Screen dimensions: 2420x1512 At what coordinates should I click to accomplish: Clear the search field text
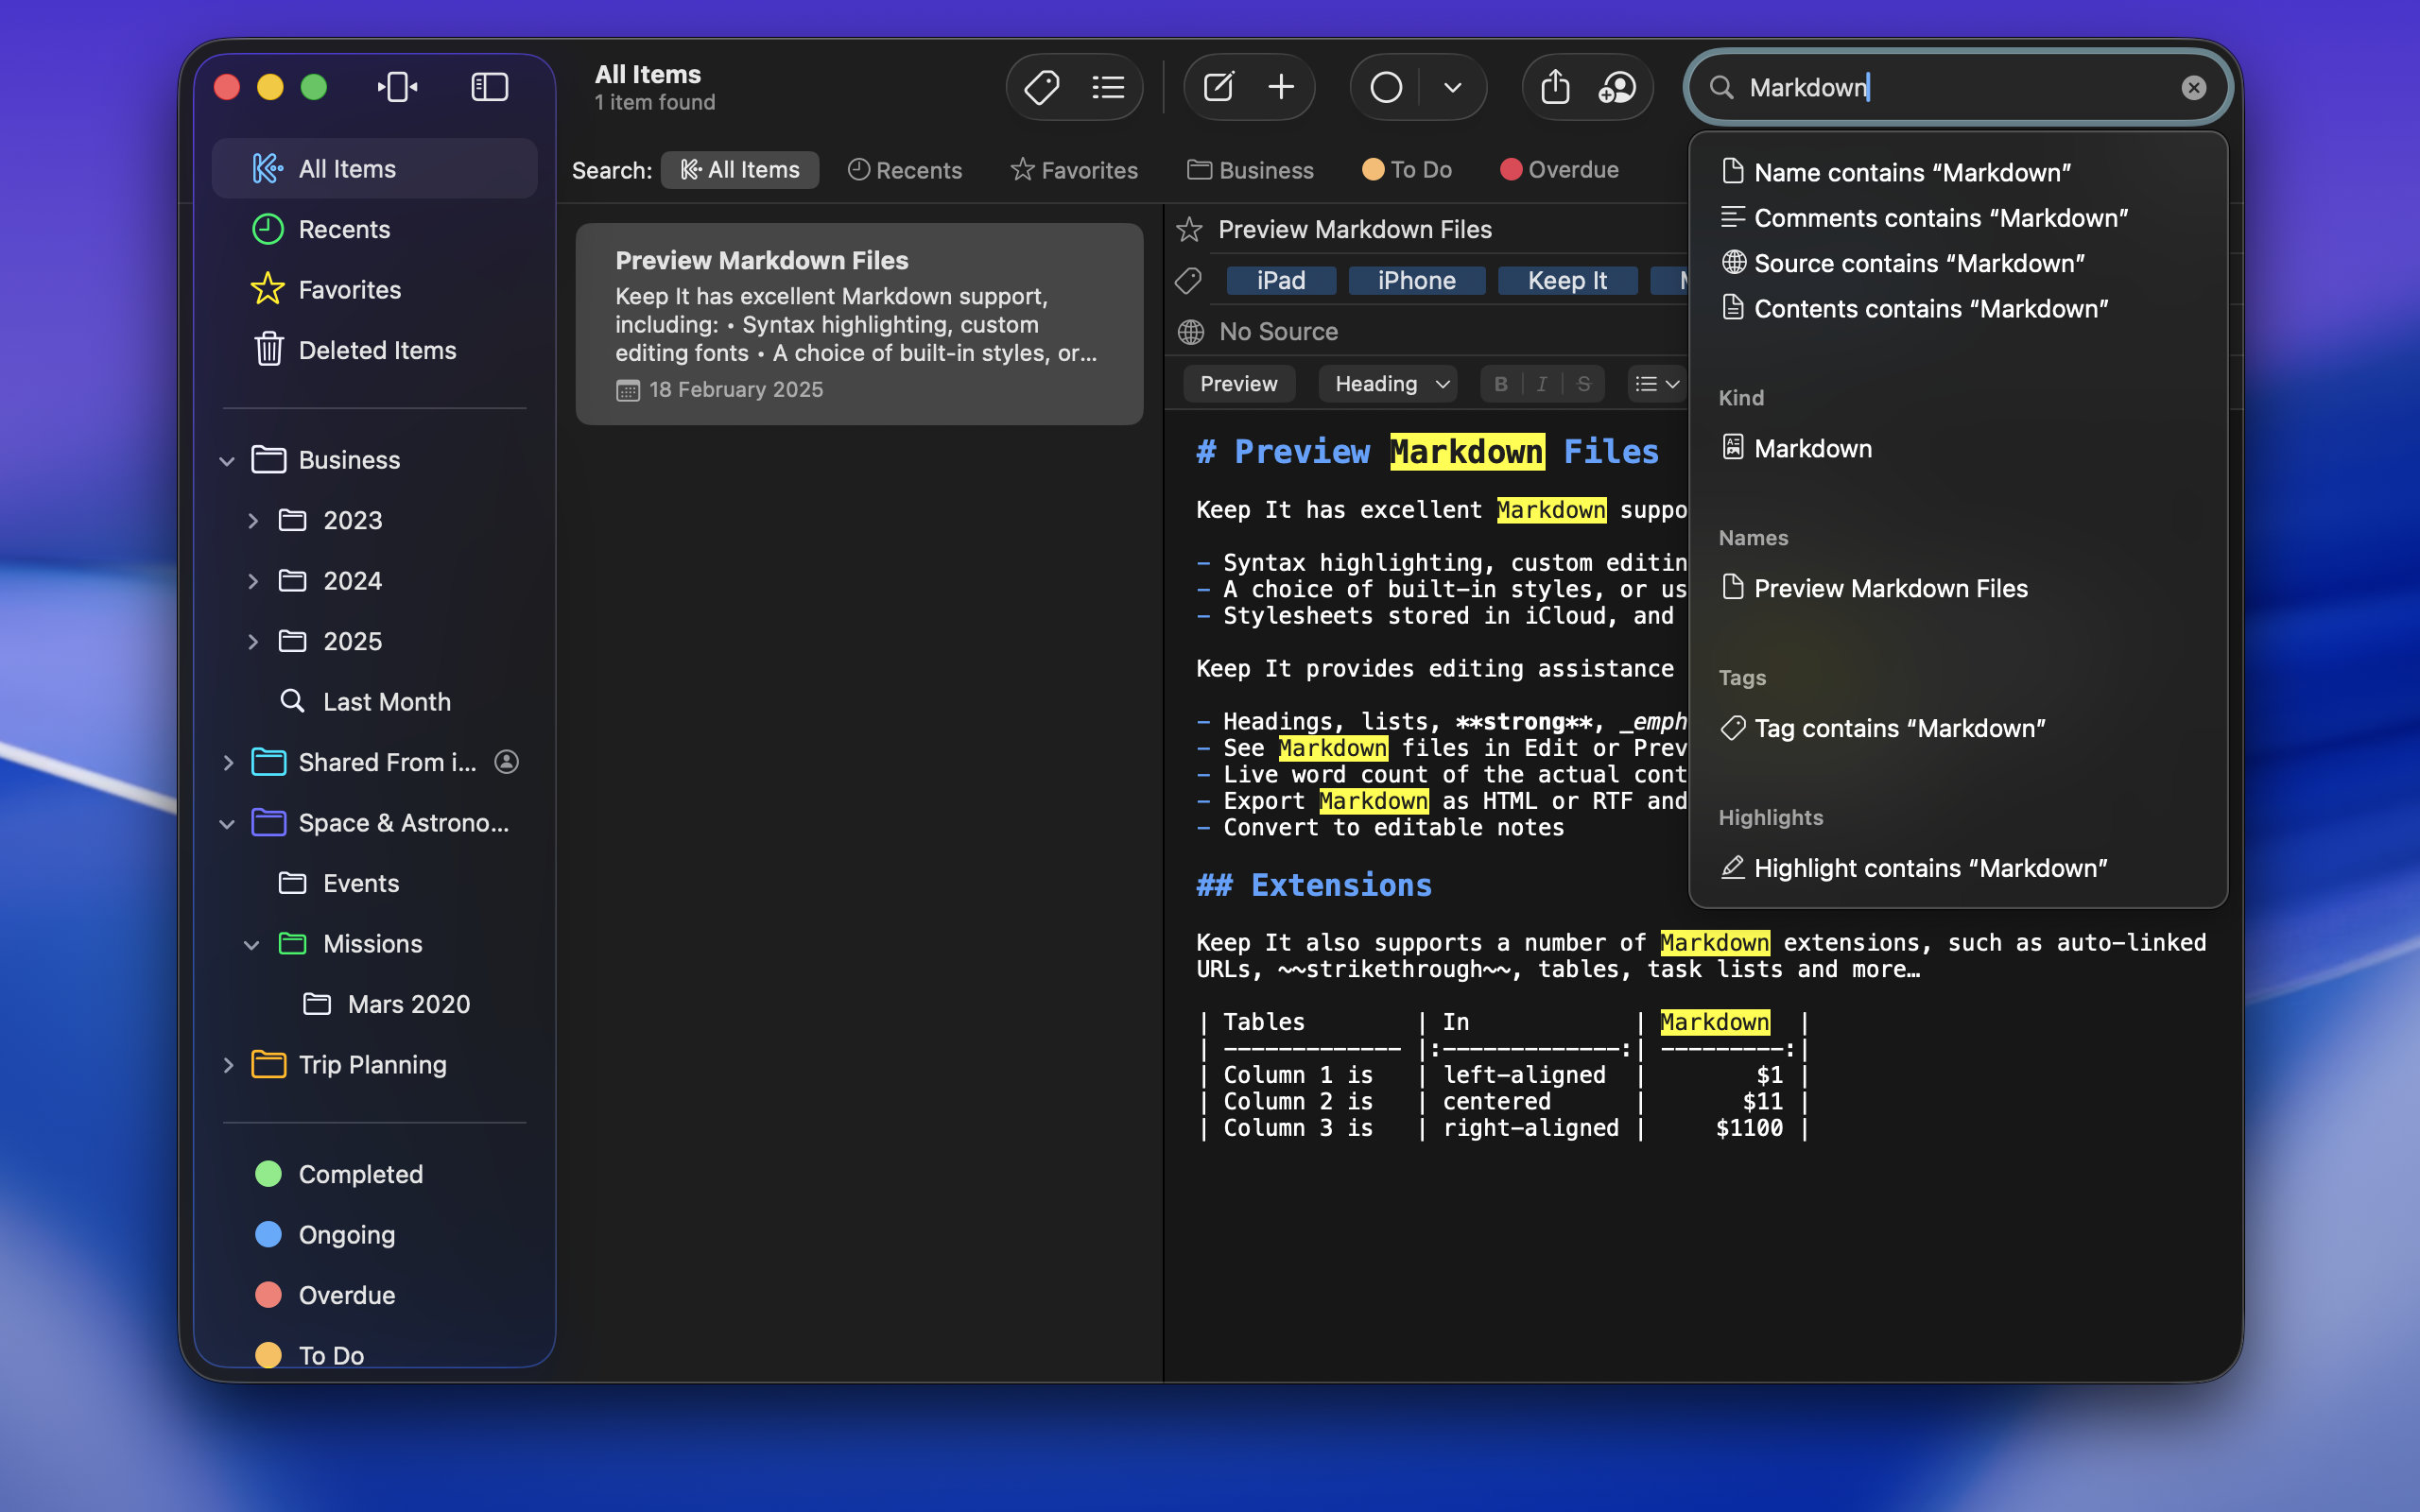point(2193,88)
